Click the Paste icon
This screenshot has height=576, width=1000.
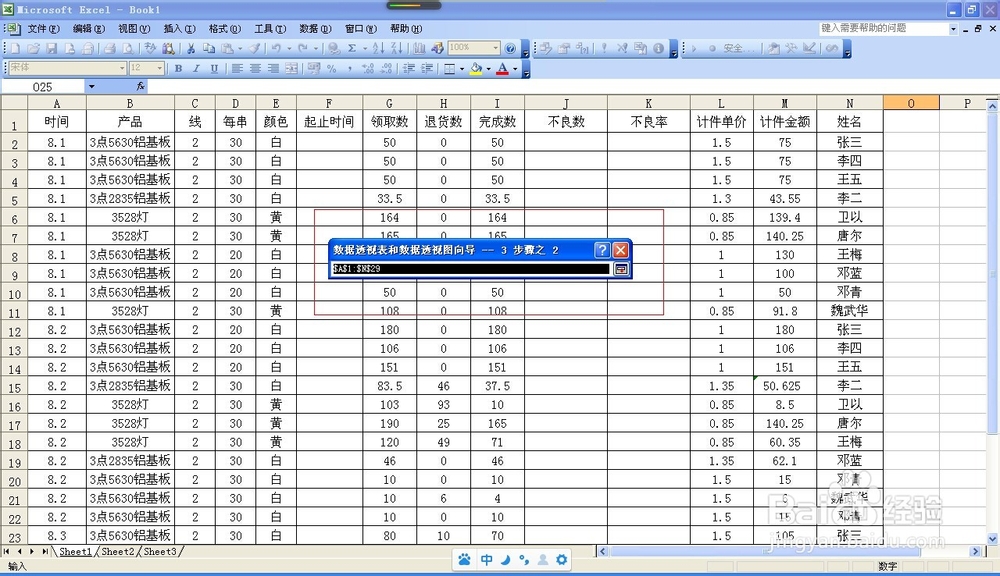pos(229,46)
